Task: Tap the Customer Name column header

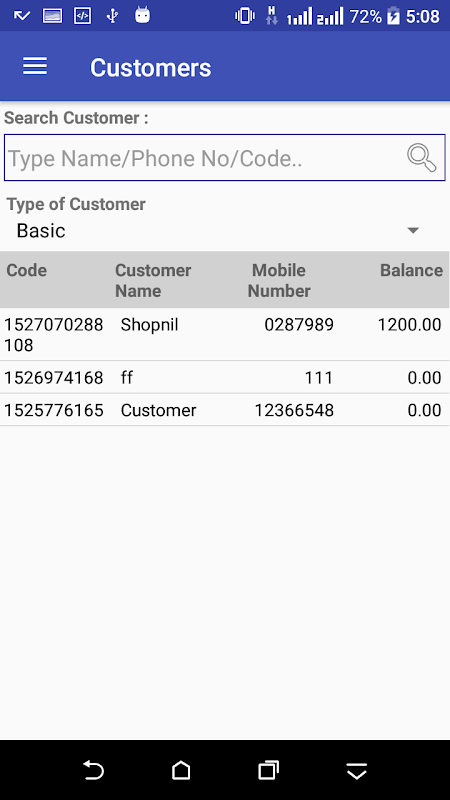Action: [x=153, y=280]
